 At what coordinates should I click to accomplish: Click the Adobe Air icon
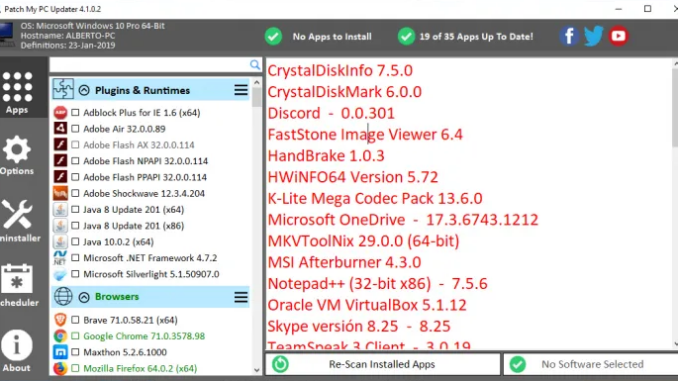point(60,128)
